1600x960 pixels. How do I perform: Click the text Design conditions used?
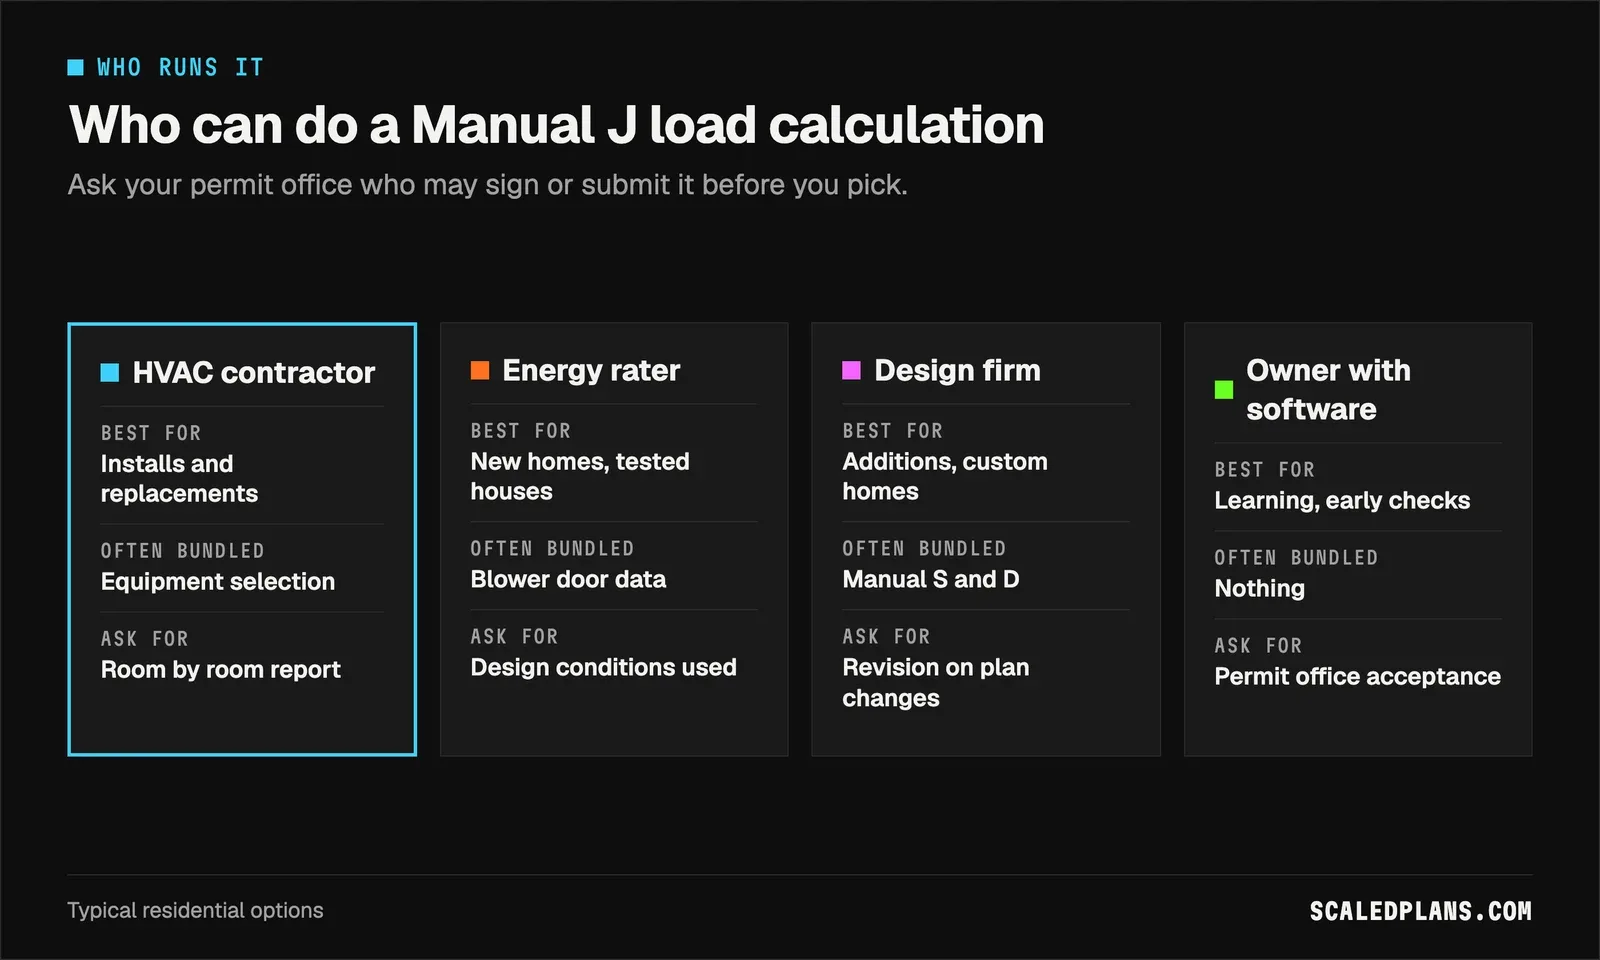603,668
